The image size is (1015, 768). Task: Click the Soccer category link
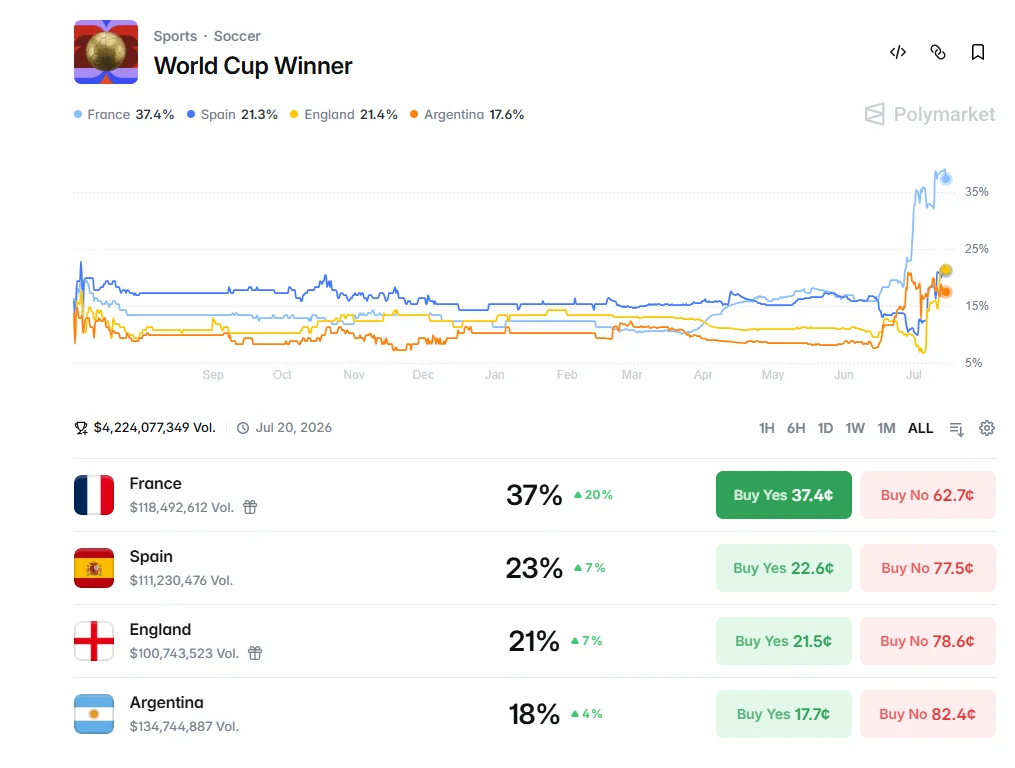coord(237,36)
